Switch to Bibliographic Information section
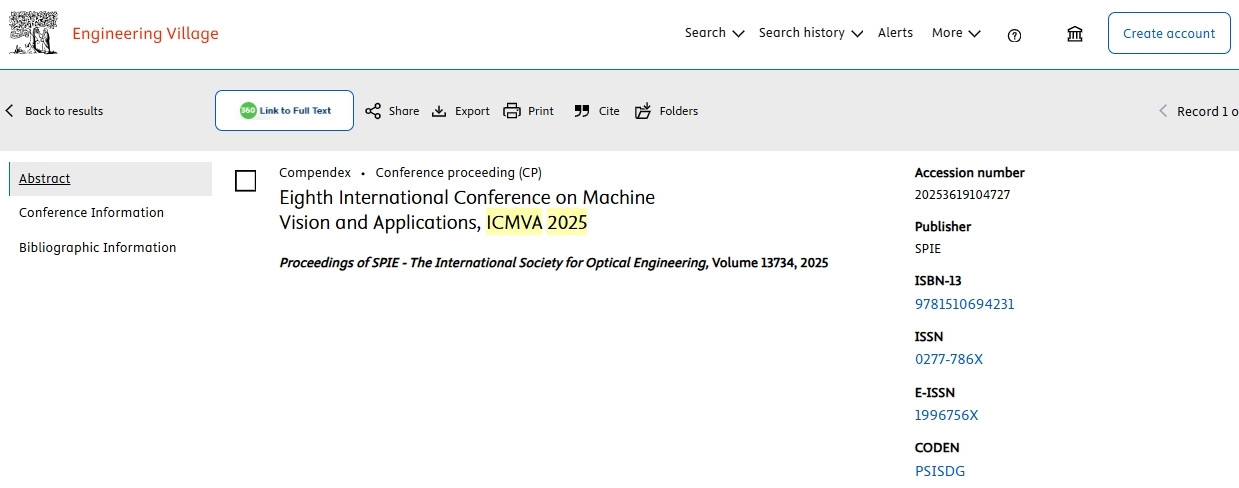This screenshot has height=488, width=1239. click(x=97, y=248)
